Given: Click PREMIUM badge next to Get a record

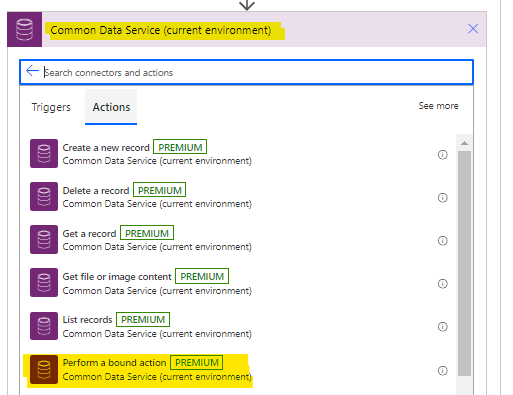Looking at the screenshot, I should 147,233.
